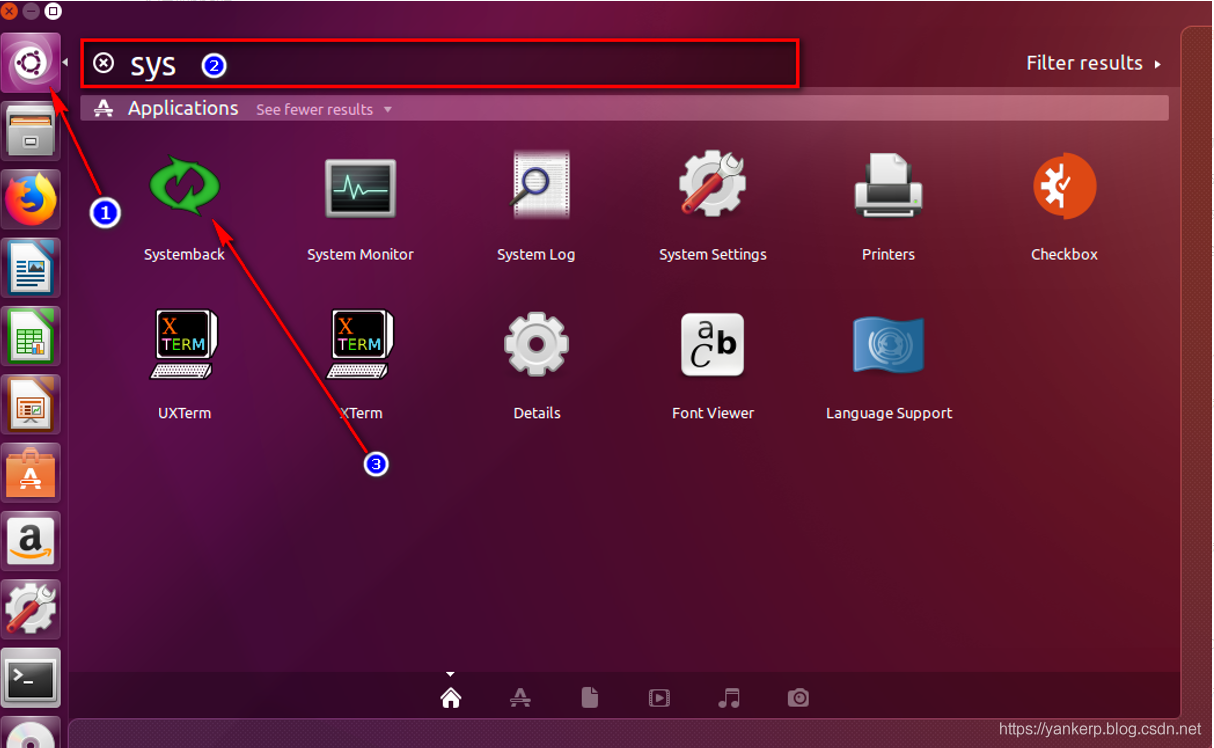Launch the Systemback application
Image resolution: width=1214 pixels, height=748 pixels.
[185, 187]
